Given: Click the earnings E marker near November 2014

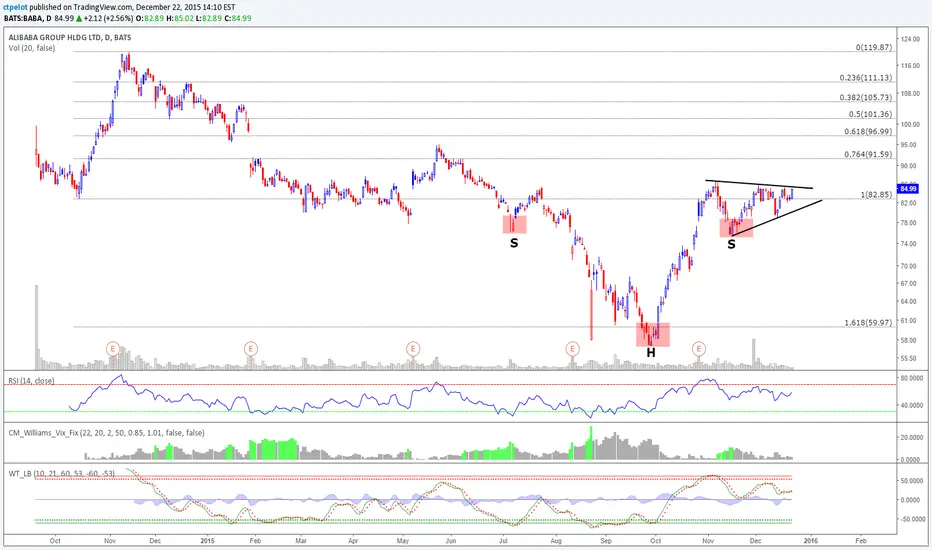Looking at the screenshot, I should pos(113,348).
